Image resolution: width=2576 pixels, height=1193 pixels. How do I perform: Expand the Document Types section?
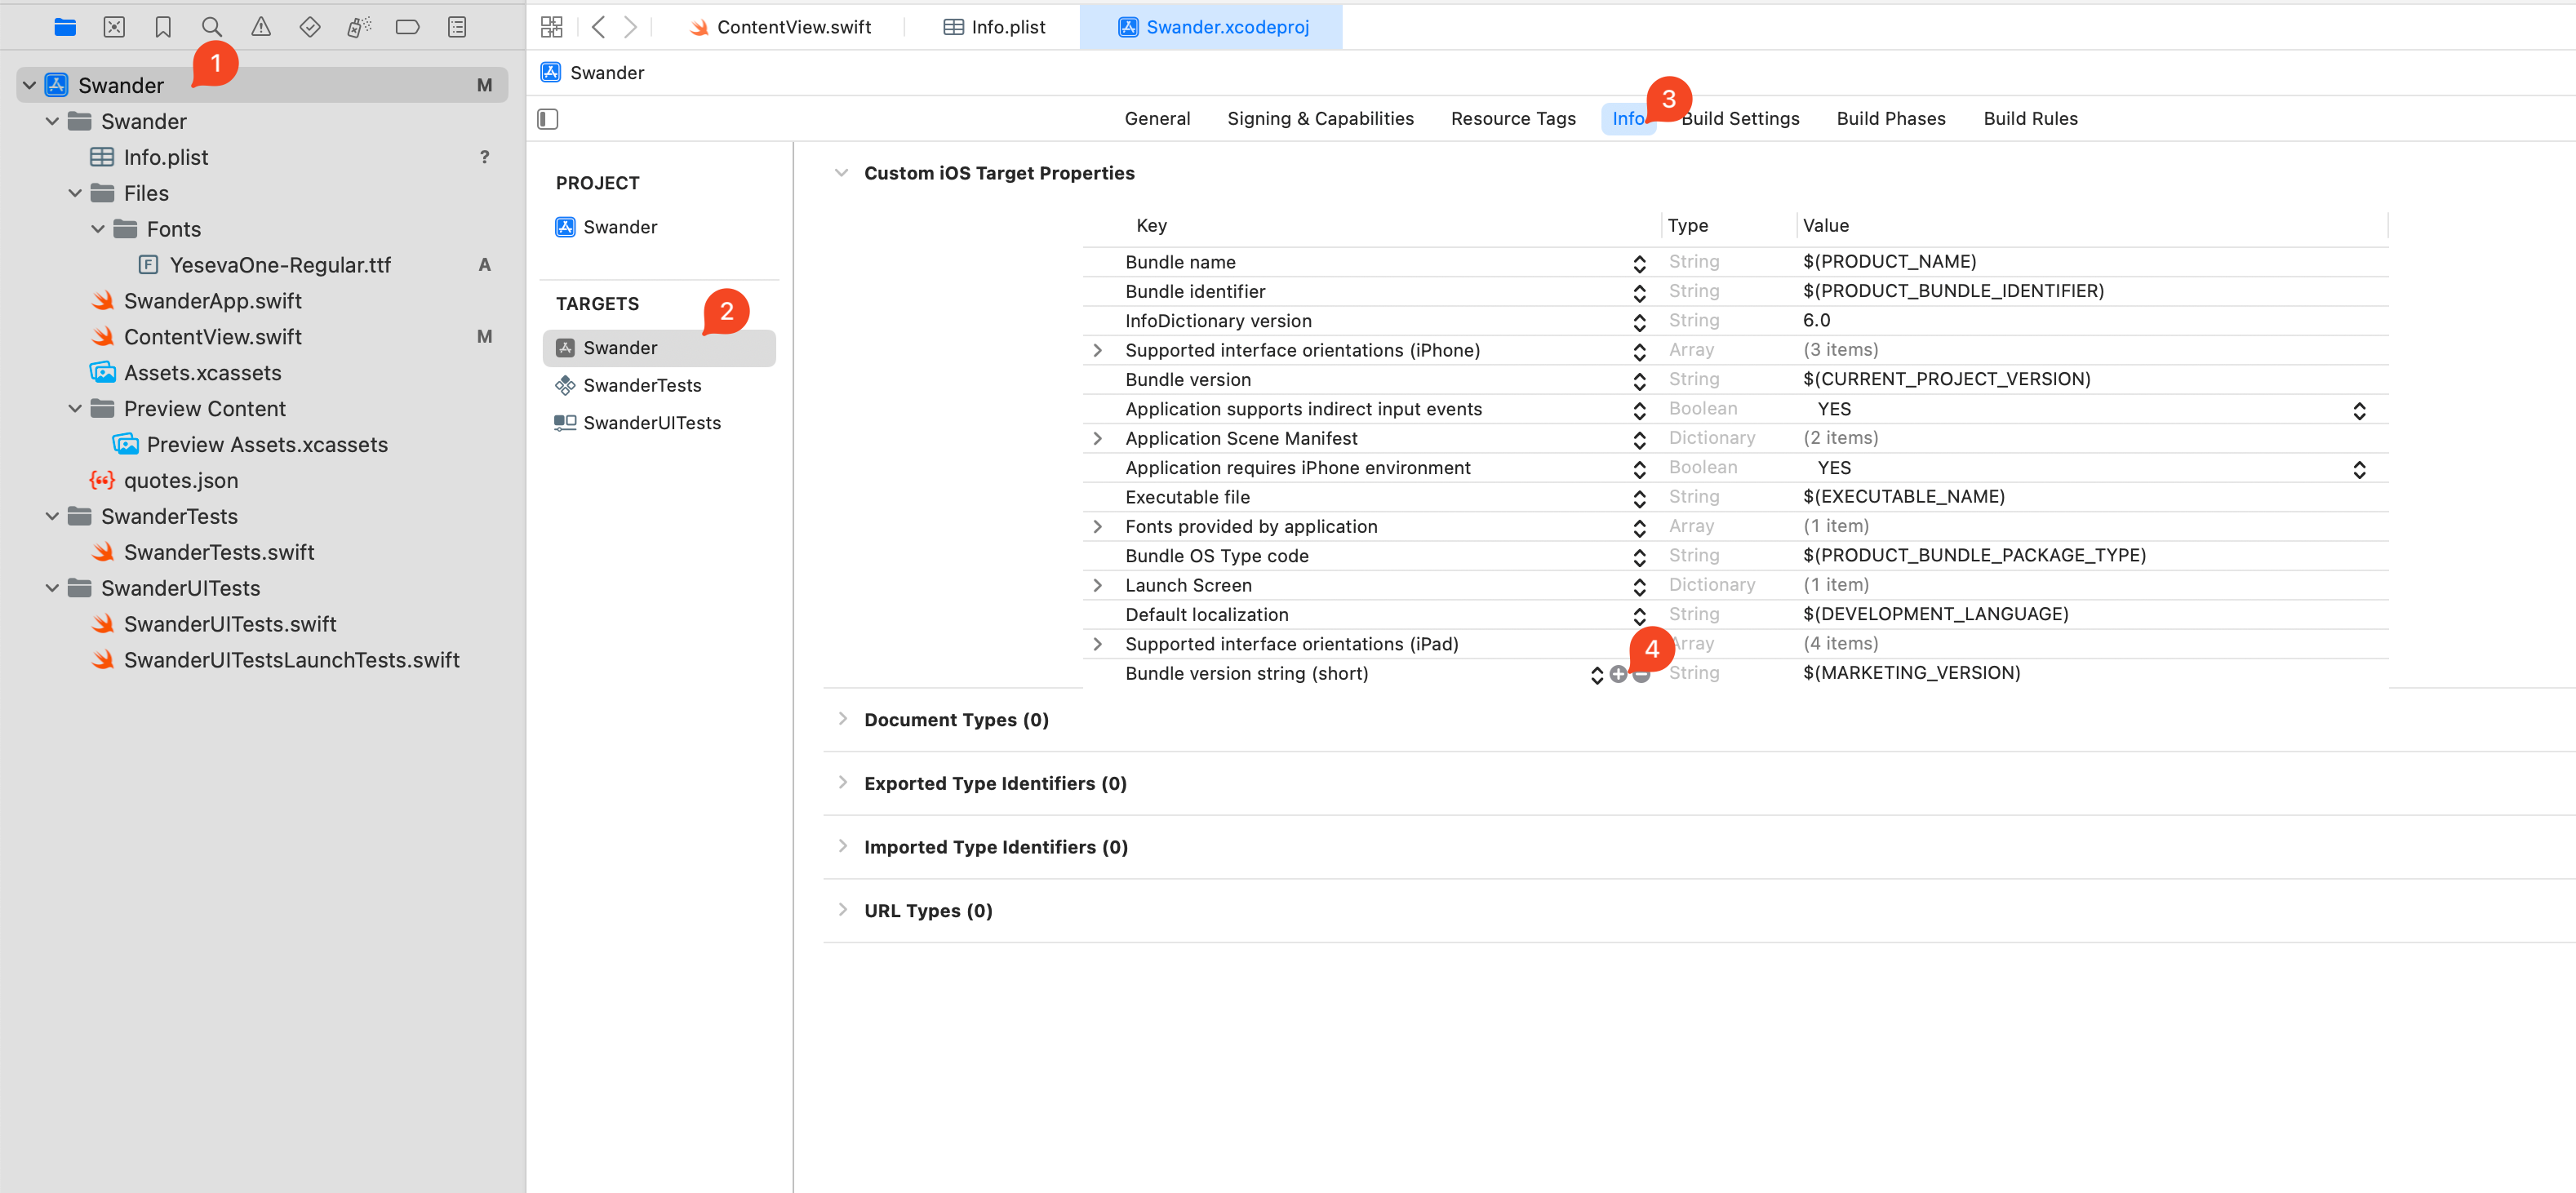click(842, 719)
